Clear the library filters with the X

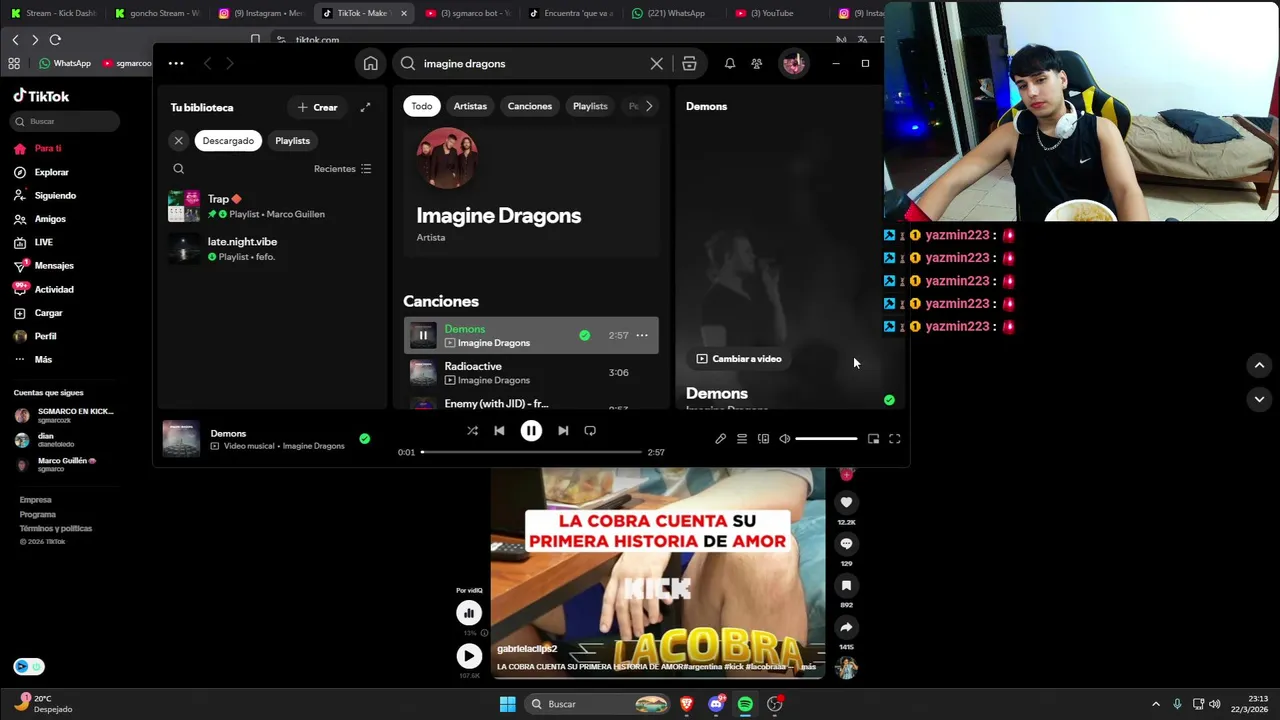[x=178, y=141]
